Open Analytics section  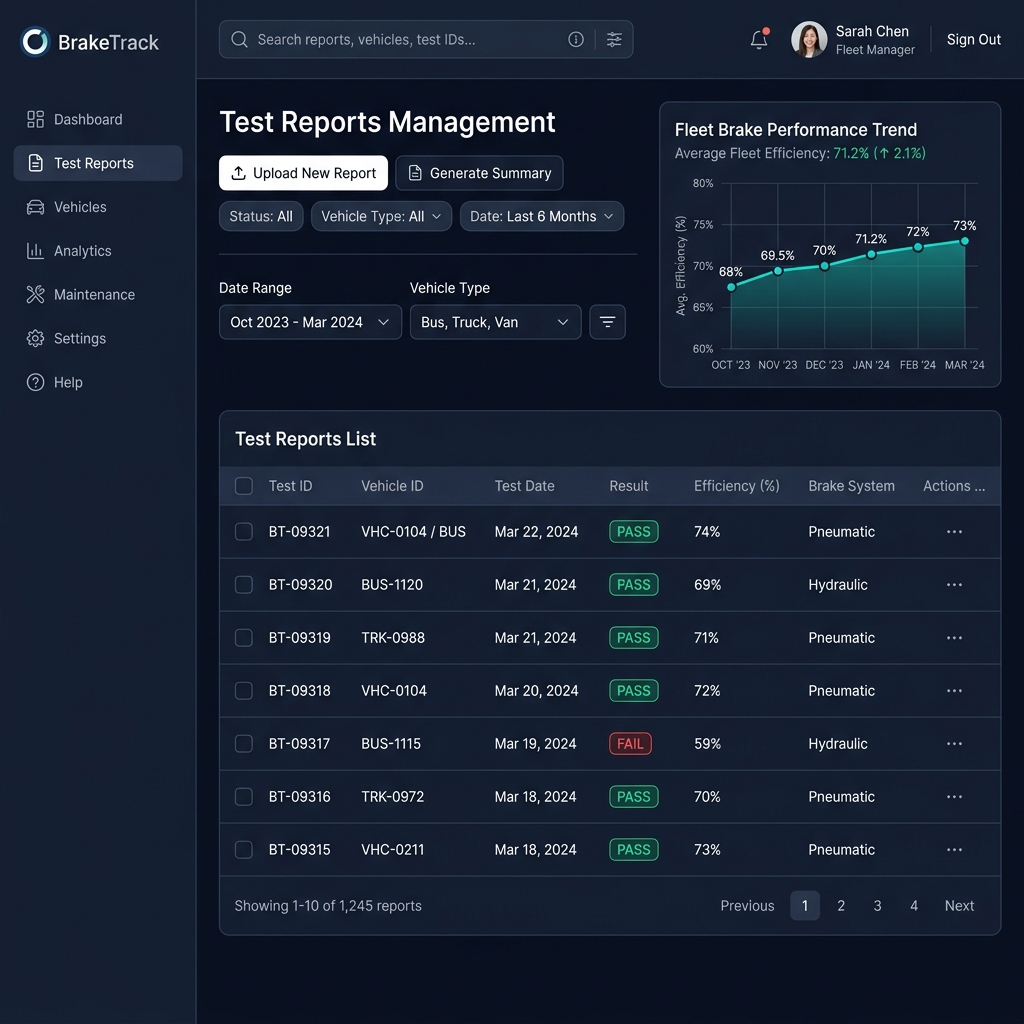tap(98, 251)
